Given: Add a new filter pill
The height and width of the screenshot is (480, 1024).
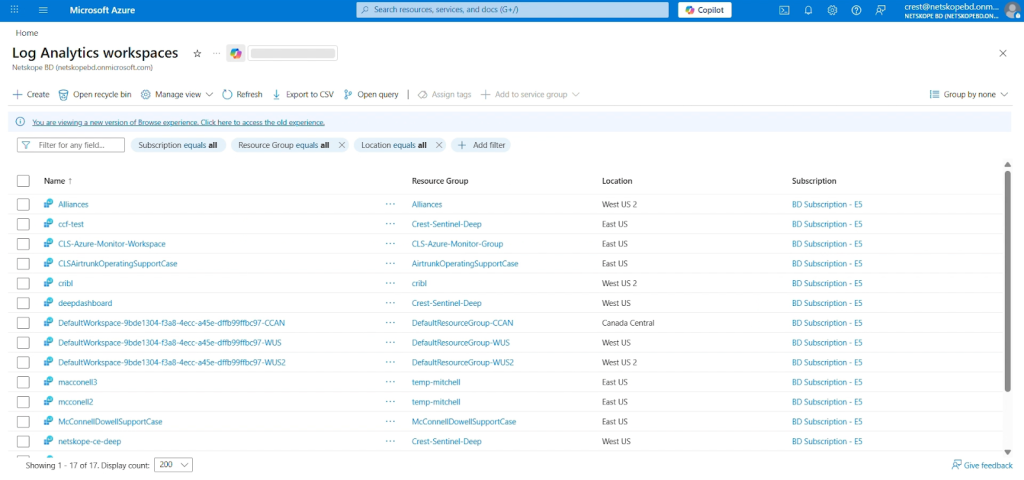Looking at the screenshot, I should click(x=481, y=146).
